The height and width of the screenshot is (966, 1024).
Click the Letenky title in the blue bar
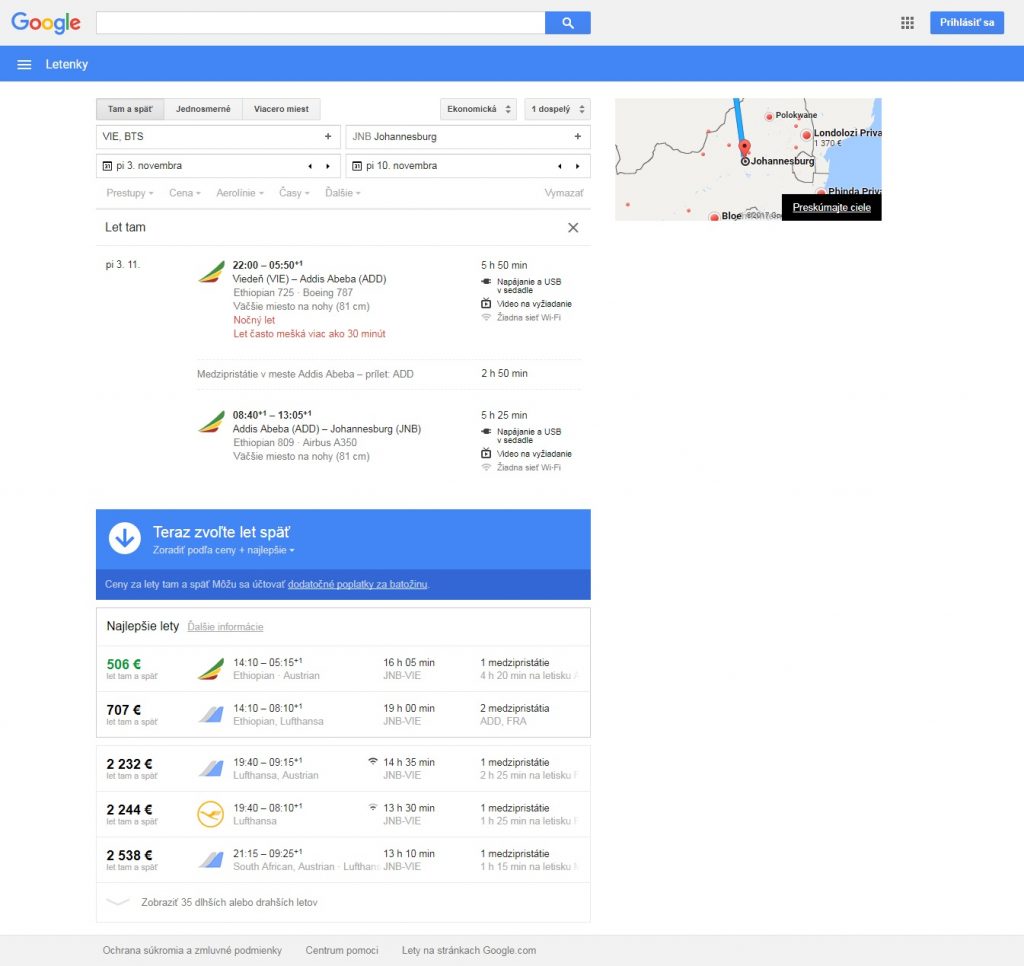tap(67, 64)
